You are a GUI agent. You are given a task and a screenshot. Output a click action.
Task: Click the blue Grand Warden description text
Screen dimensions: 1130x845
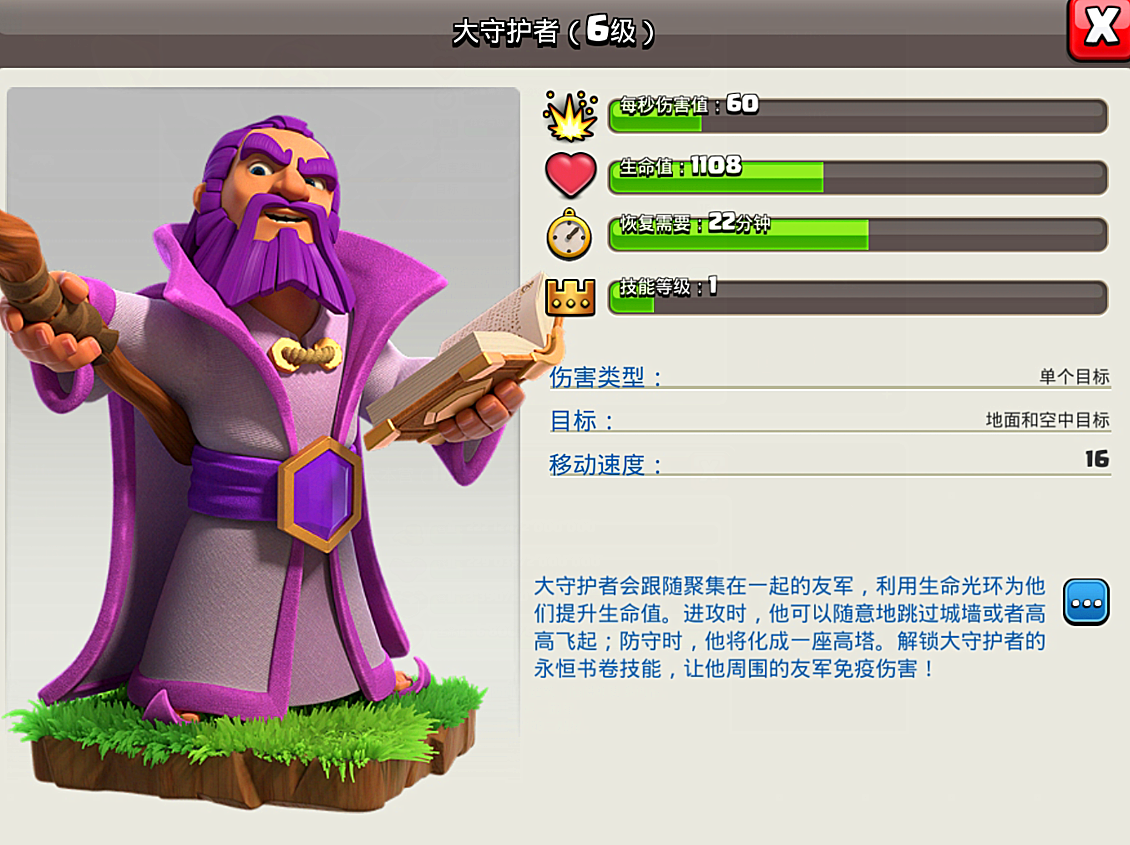click(789, 627)
